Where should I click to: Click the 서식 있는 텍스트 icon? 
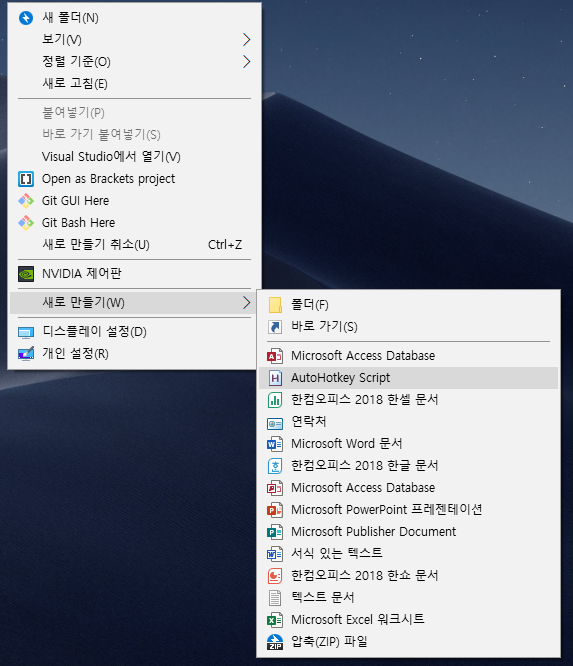tap(275, 554)
